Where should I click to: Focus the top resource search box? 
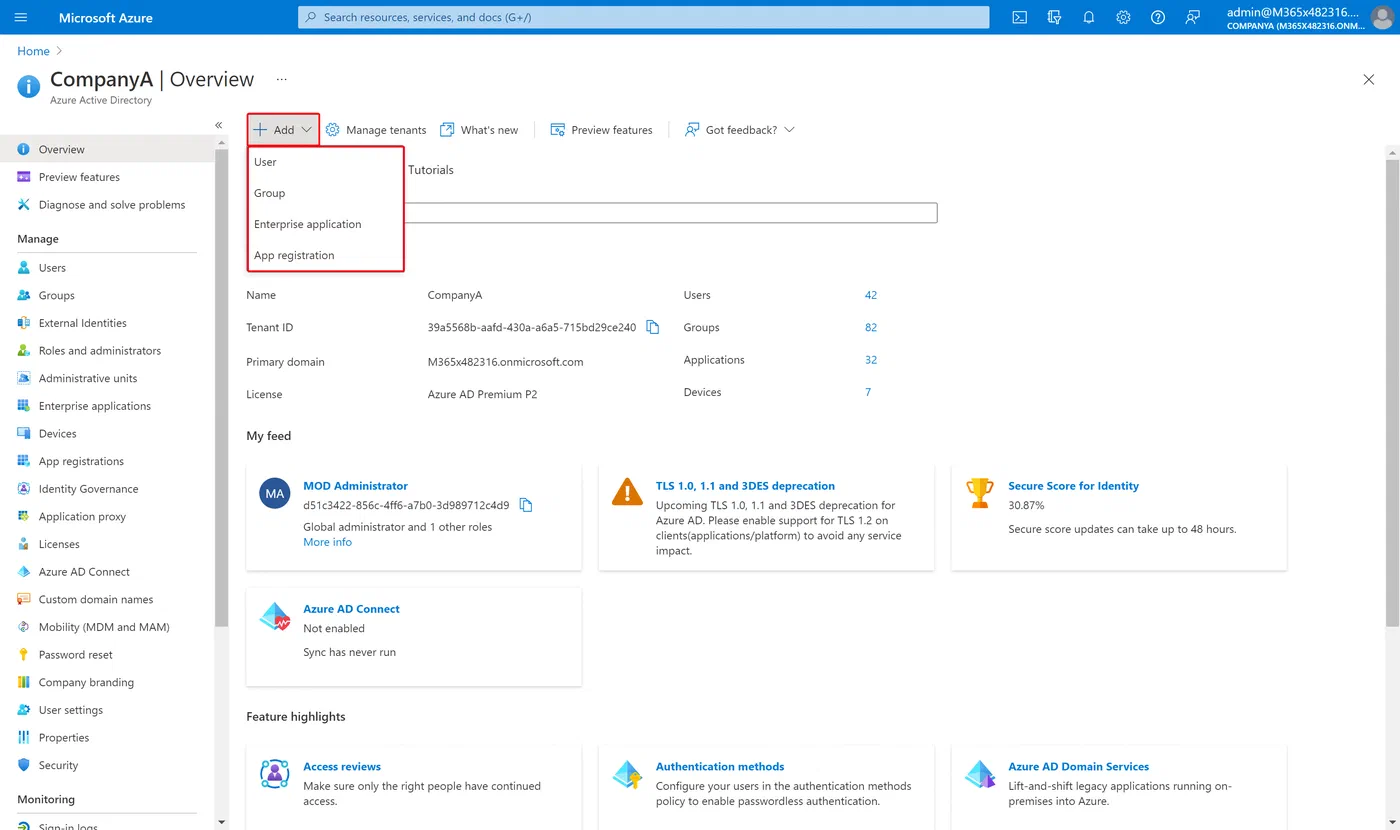click(x=643, y=17)
